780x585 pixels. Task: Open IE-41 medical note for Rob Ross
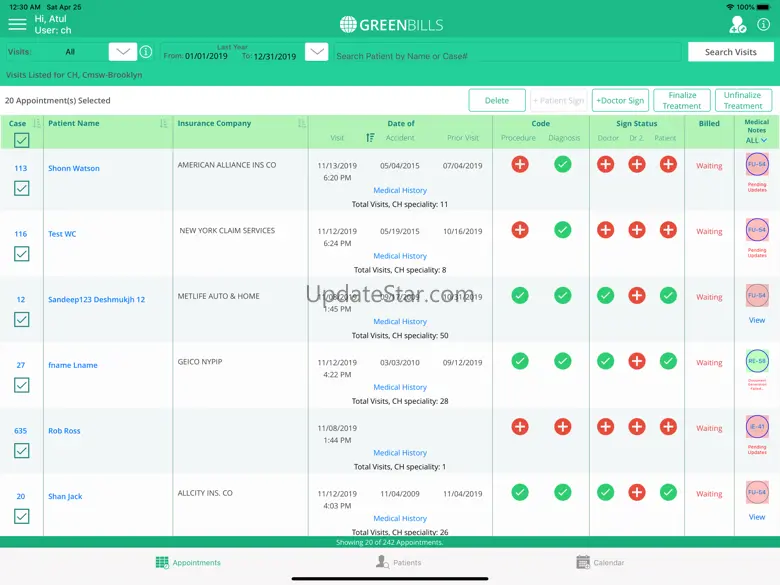757,427
